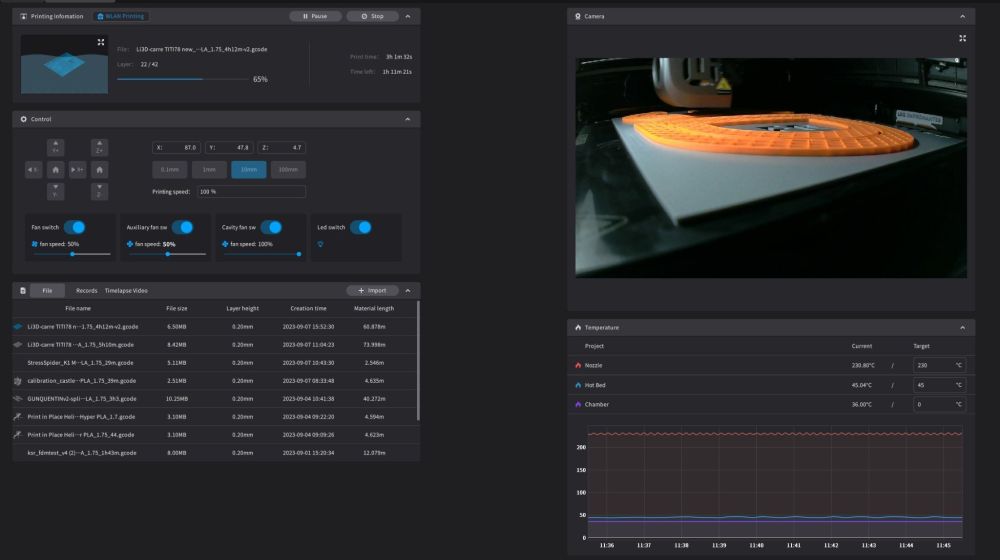
Task: Collapse the Temperature panel
Action: click(x=962, y=327)
